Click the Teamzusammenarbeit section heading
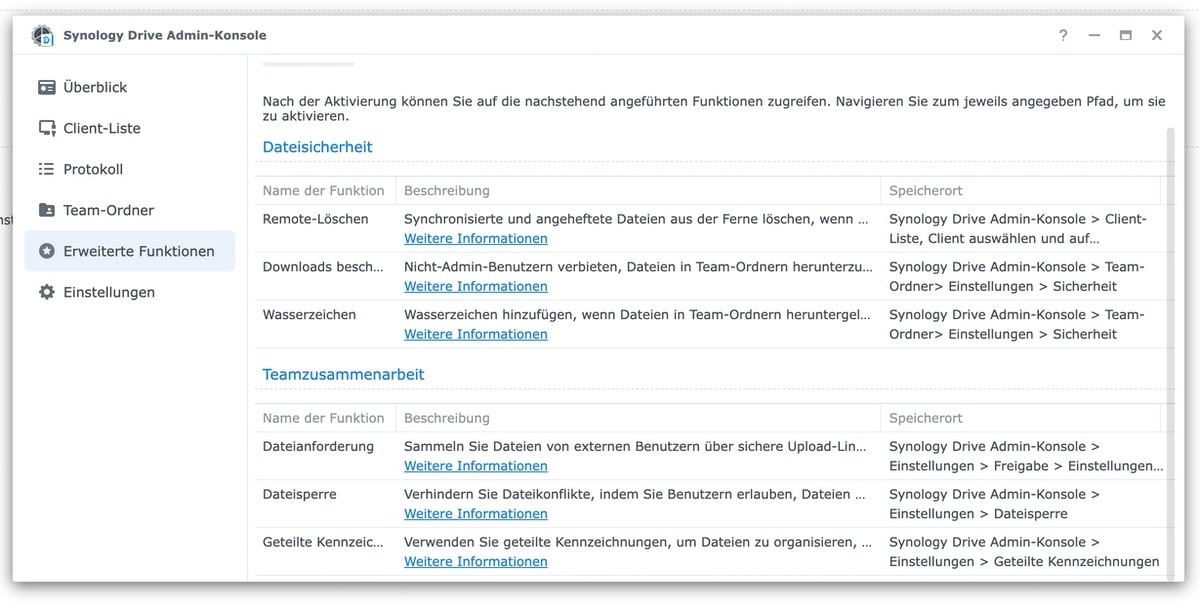 click(x=343, y=374)
